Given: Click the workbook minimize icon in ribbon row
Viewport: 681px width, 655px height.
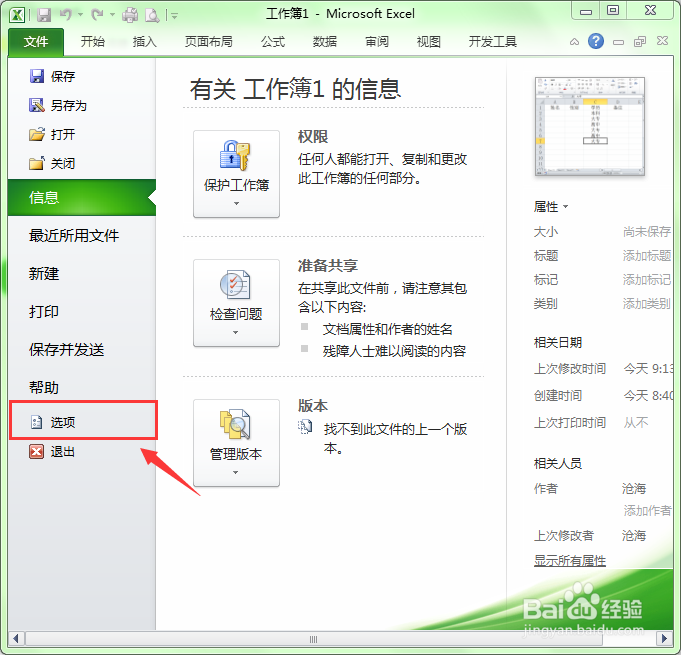Looking at the screenshot, I should [x=618, y=43].
